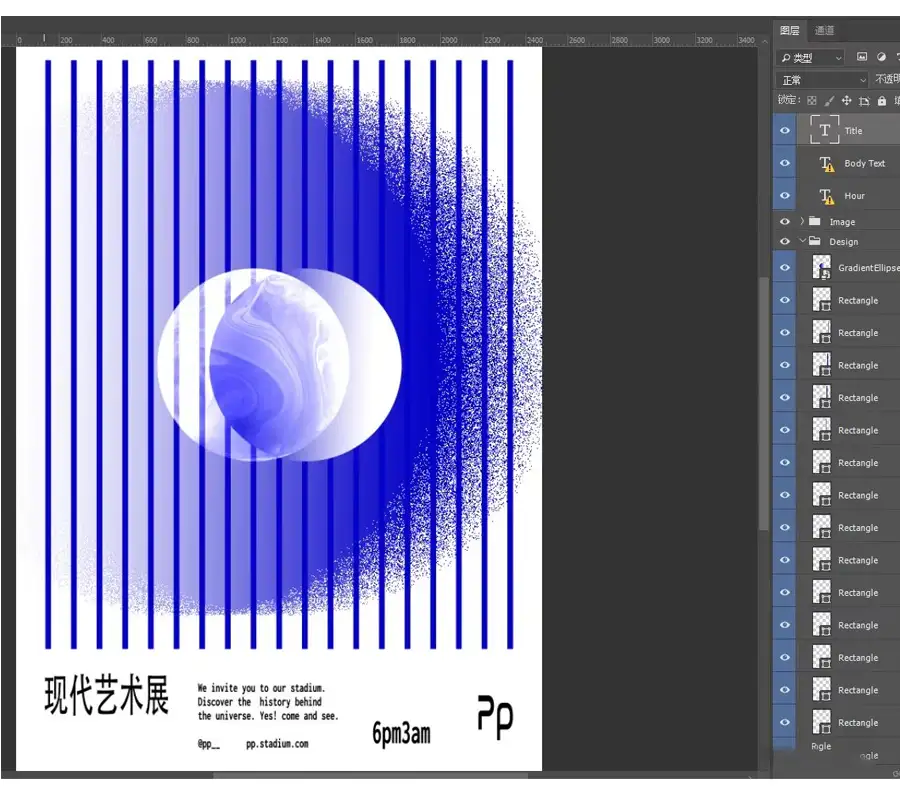Click the lock transparent pixels icon
The height and width of the screenshot is (789, 900).
point(812,101)
